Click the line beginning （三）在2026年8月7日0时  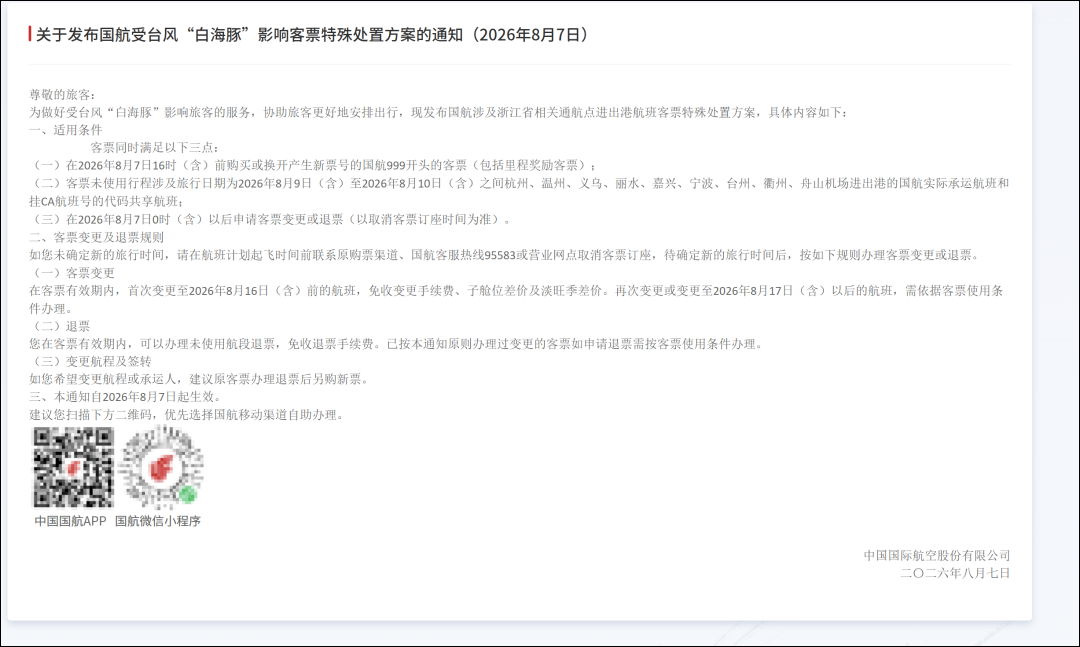click(271, 219)
